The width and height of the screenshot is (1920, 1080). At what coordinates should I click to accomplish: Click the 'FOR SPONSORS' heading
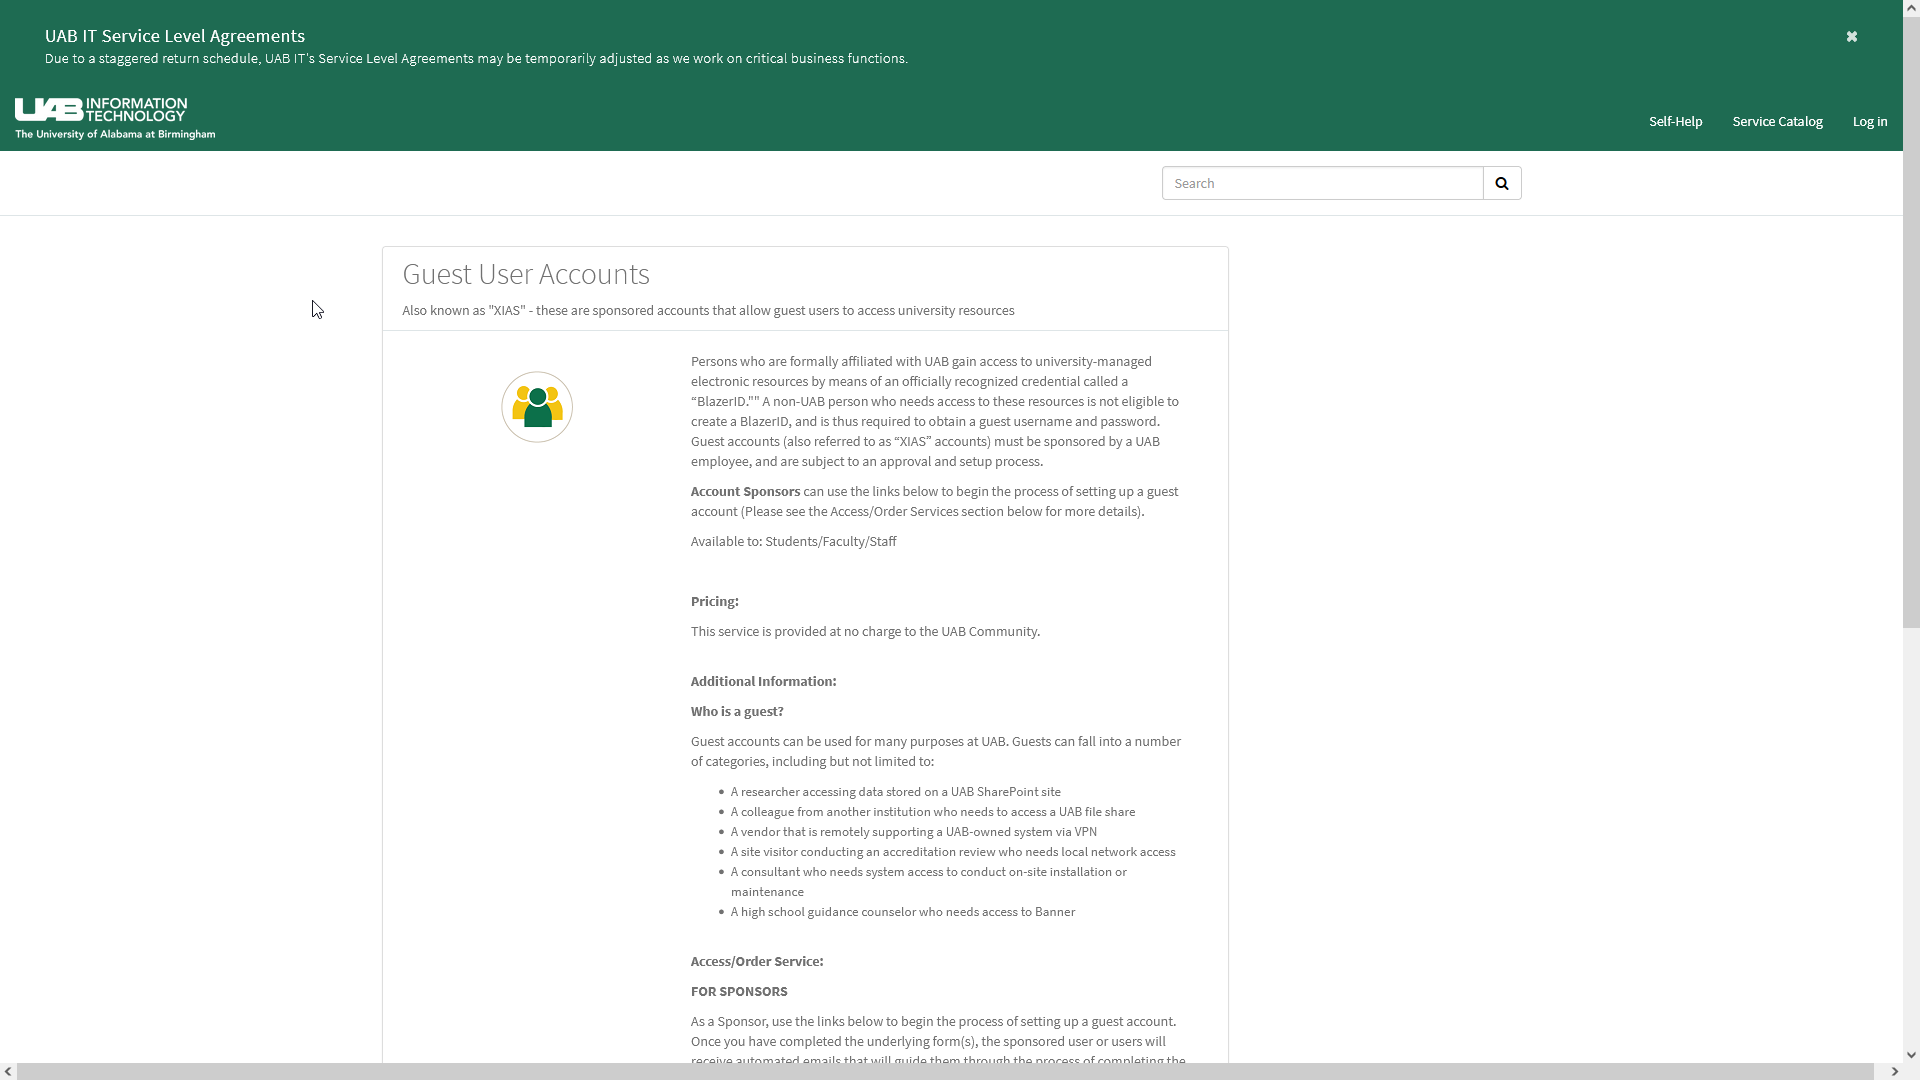point(739,991)
